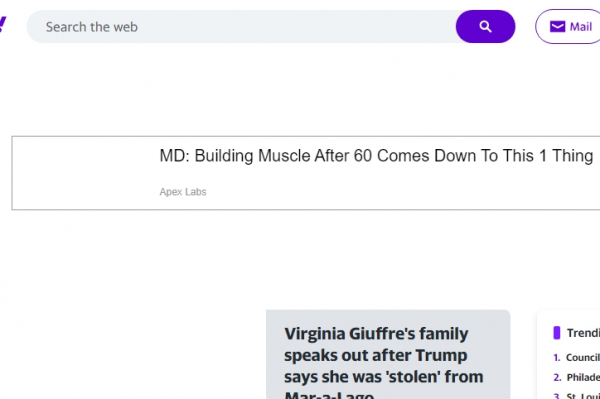Click the purple marker beside Trending heading
This screenshot has width=600, height=399.
pyautogui.click(x=557, y=333)
